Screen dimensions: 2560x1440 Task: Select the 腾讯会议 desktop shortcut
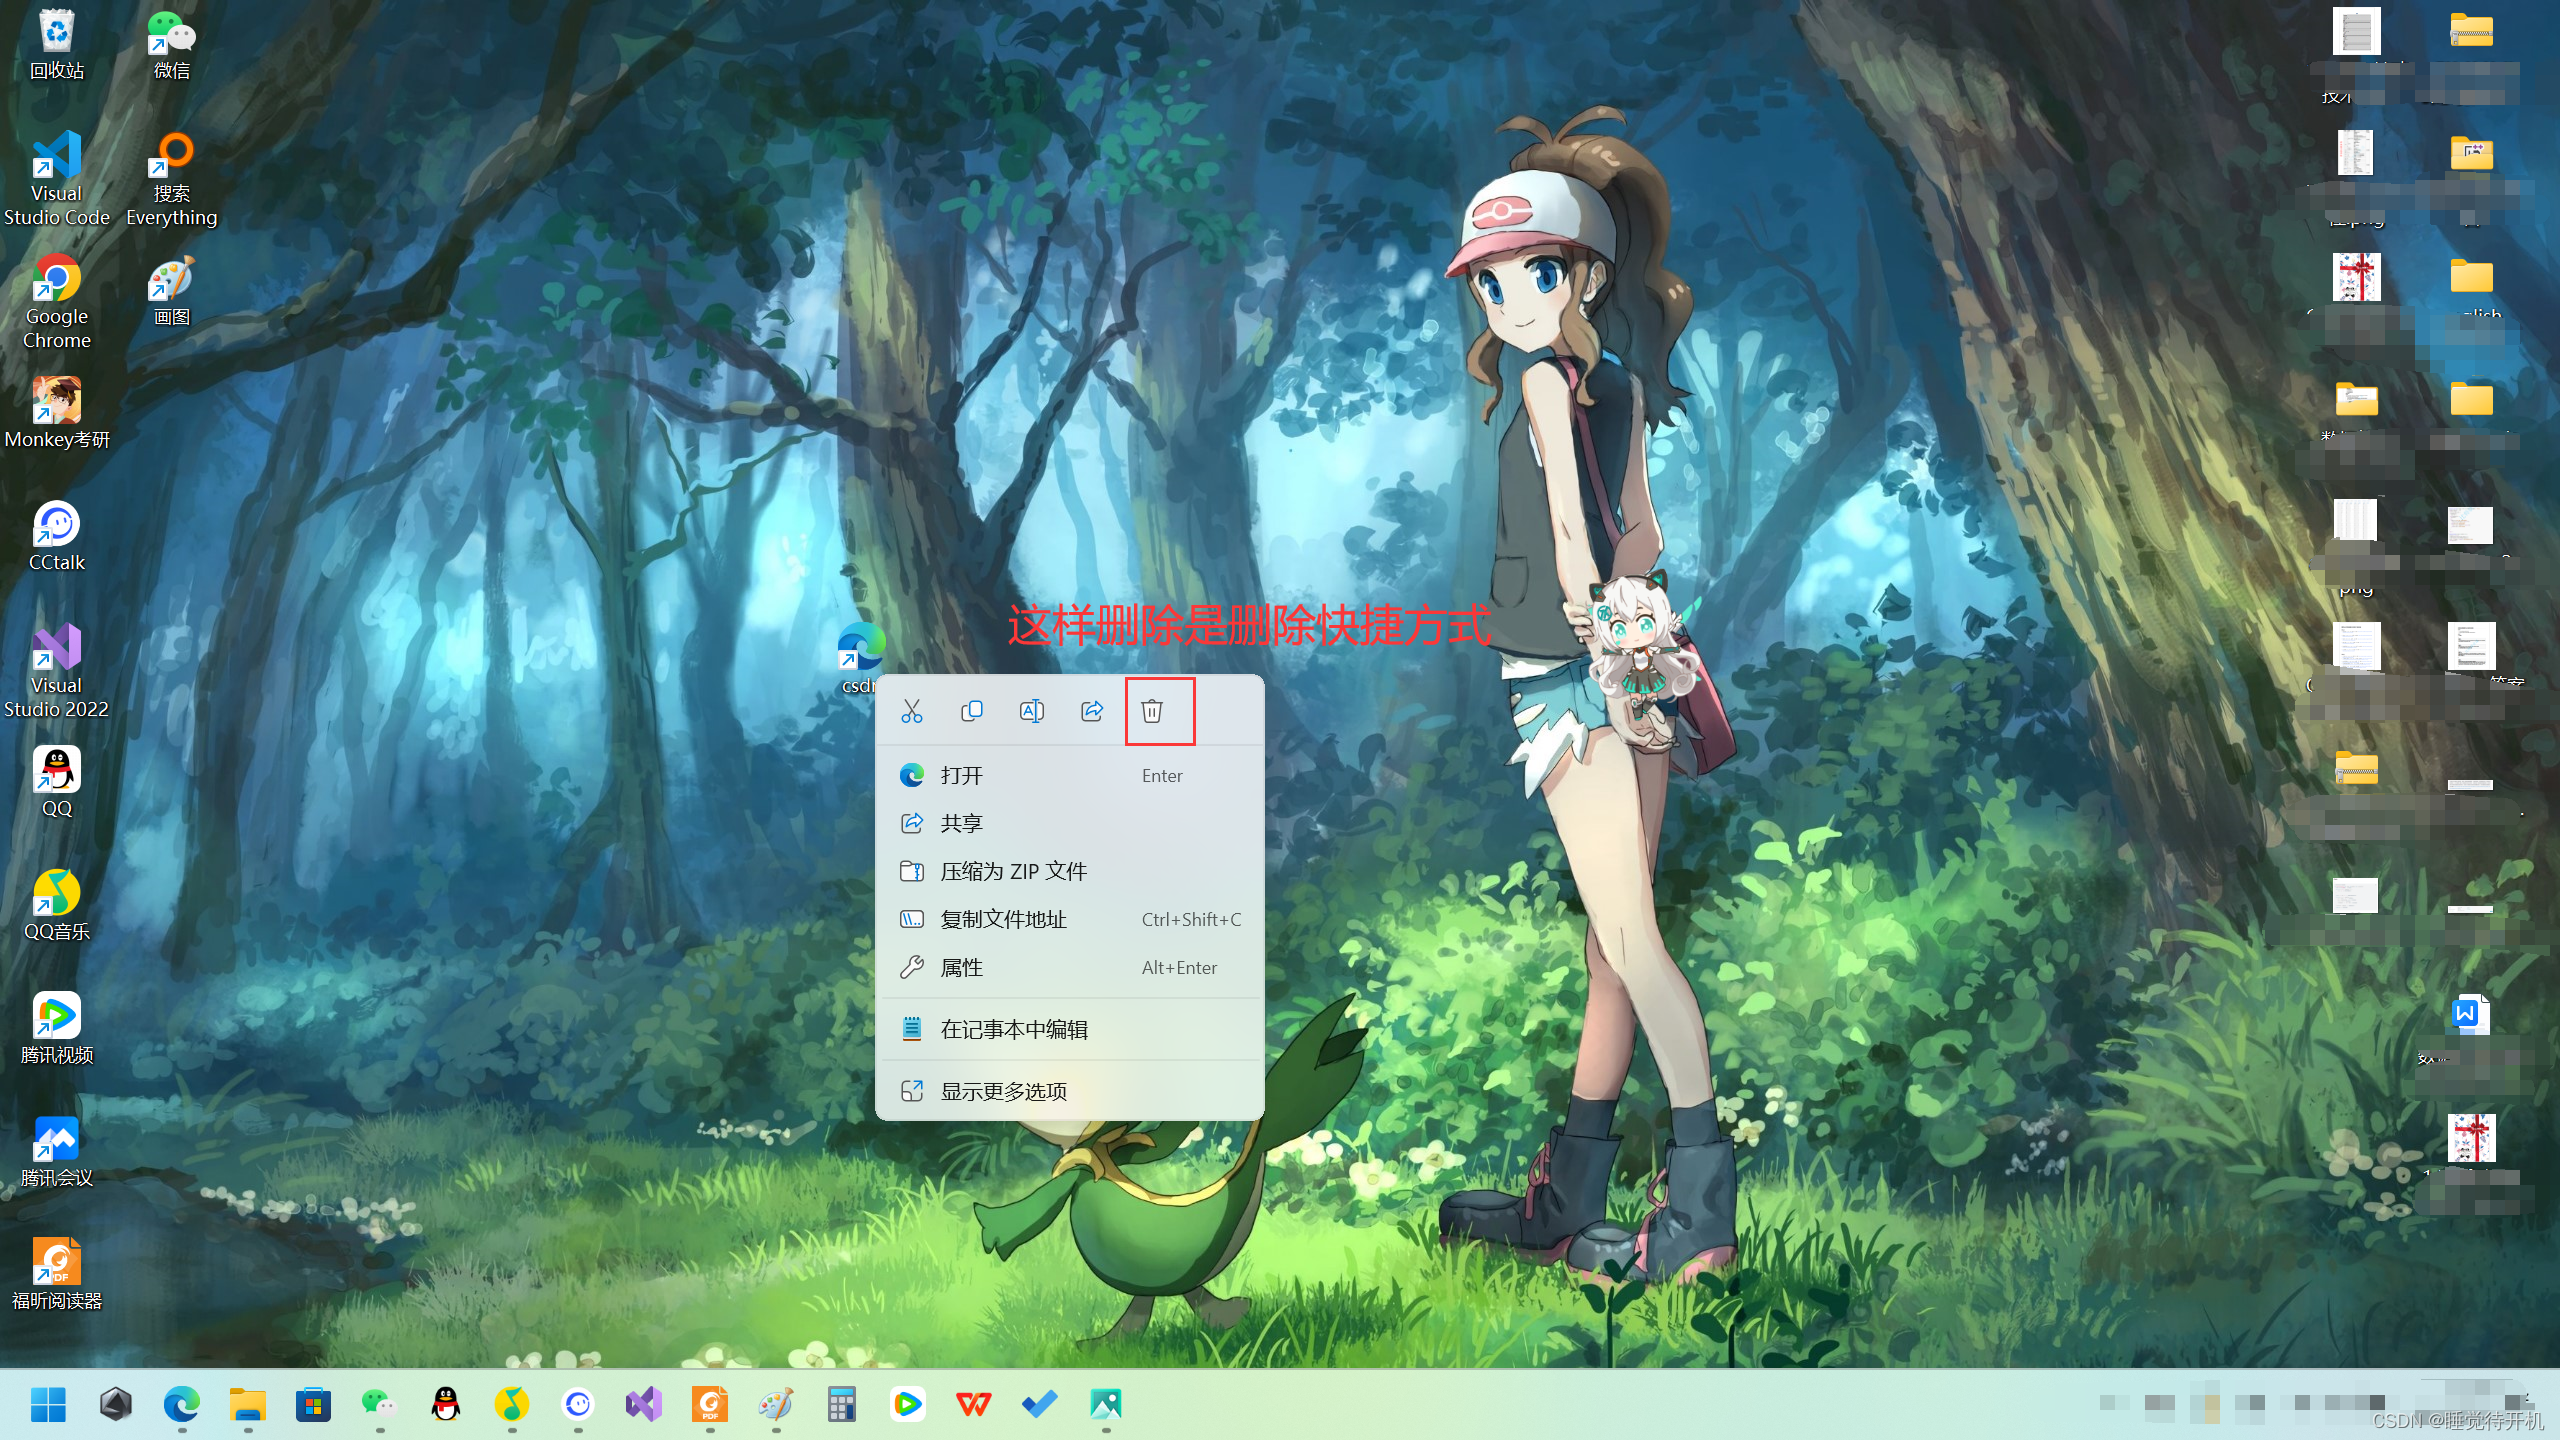pyautogui.click(x=57, y=1151)
